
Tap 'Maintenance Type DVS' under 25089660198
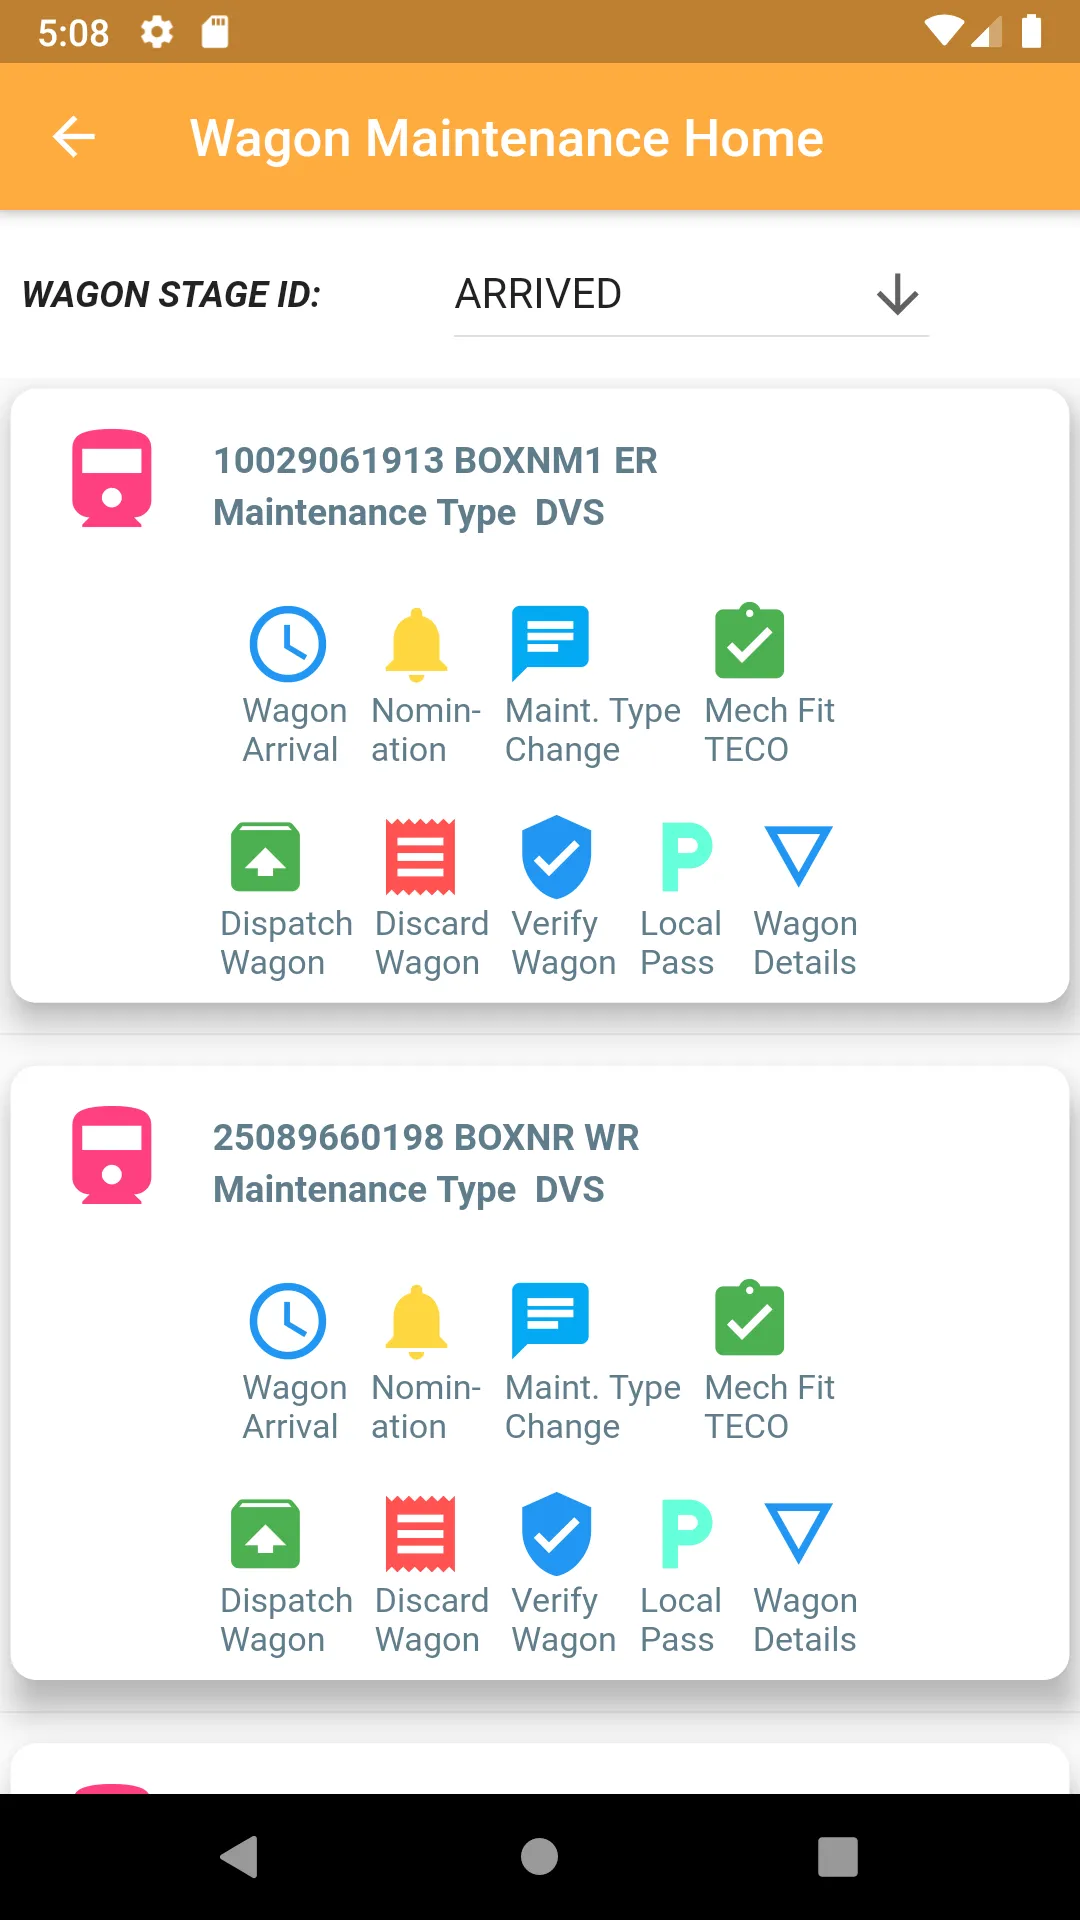click(x=409, y=1190)
